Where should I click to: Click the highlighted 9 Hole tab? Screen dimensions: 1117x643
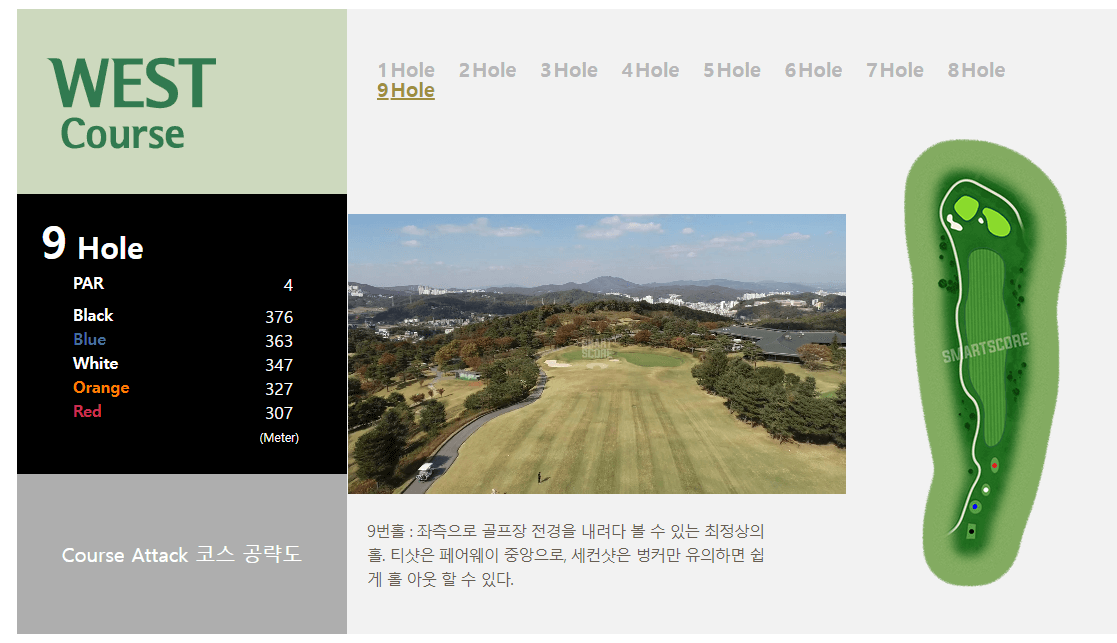[x=406, y=90]
